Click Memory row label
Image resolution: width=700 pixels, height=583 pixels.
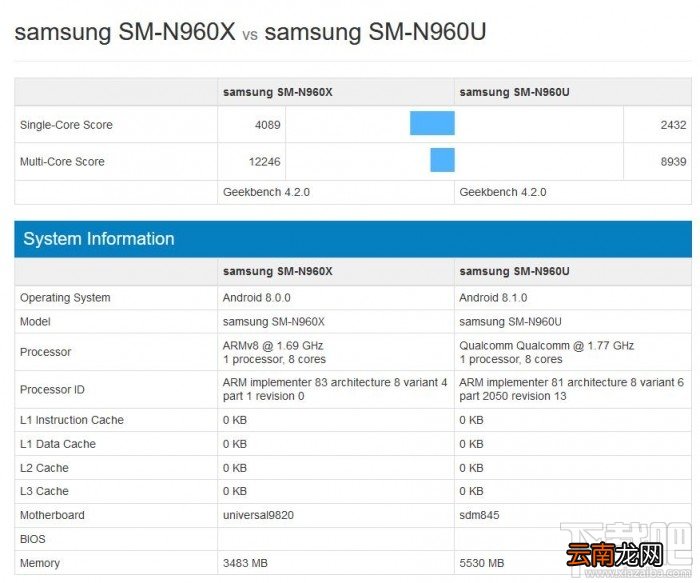(40, 563)
